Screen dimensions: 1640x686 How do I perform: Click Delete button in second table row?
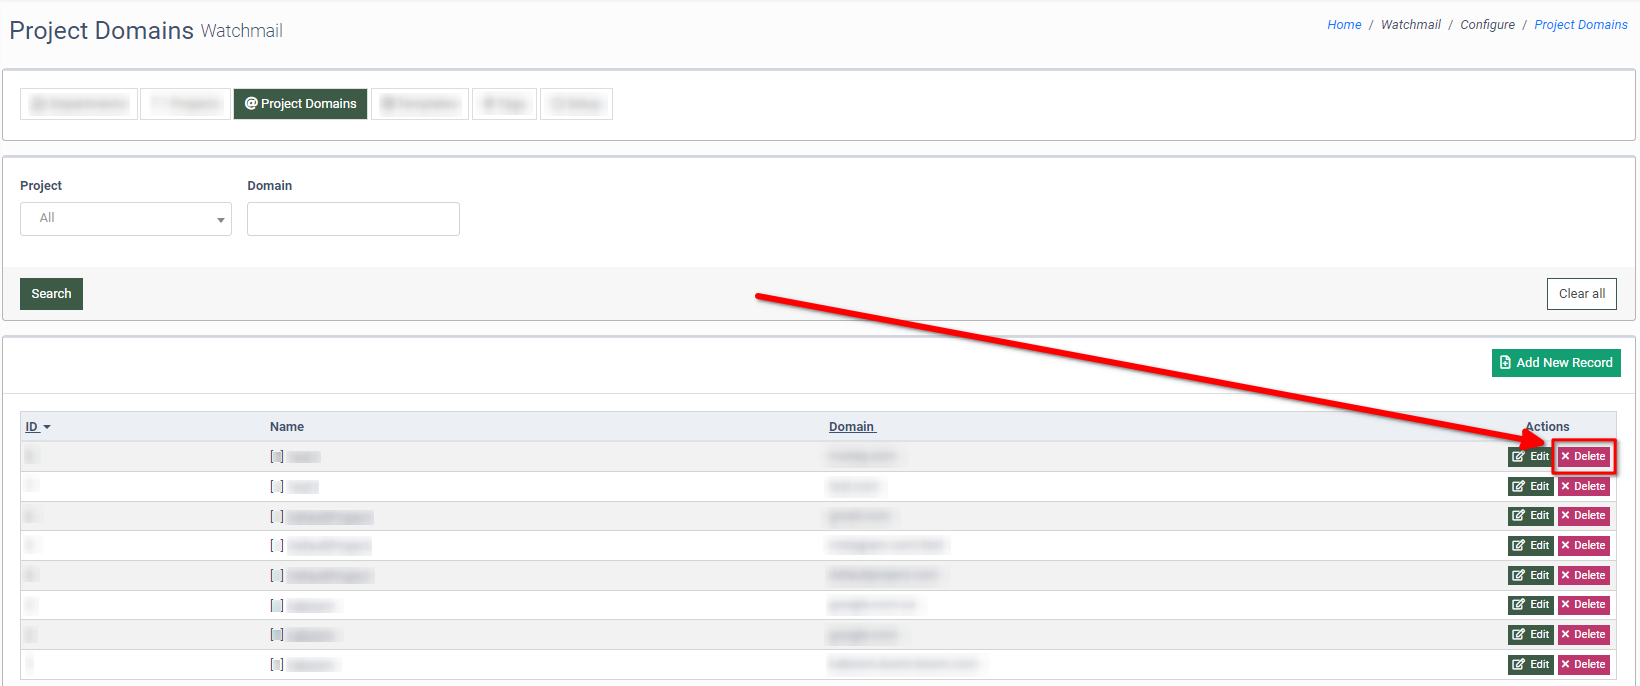(x=1583, y=487)
